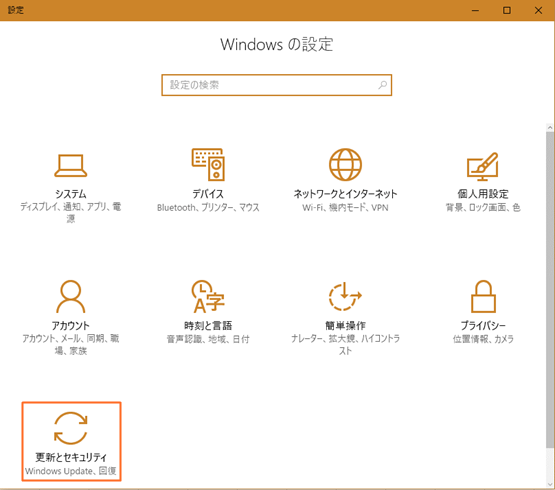Click the 簡単操作 label
This screenshot has width=555, height=490.
coord(345,325)
